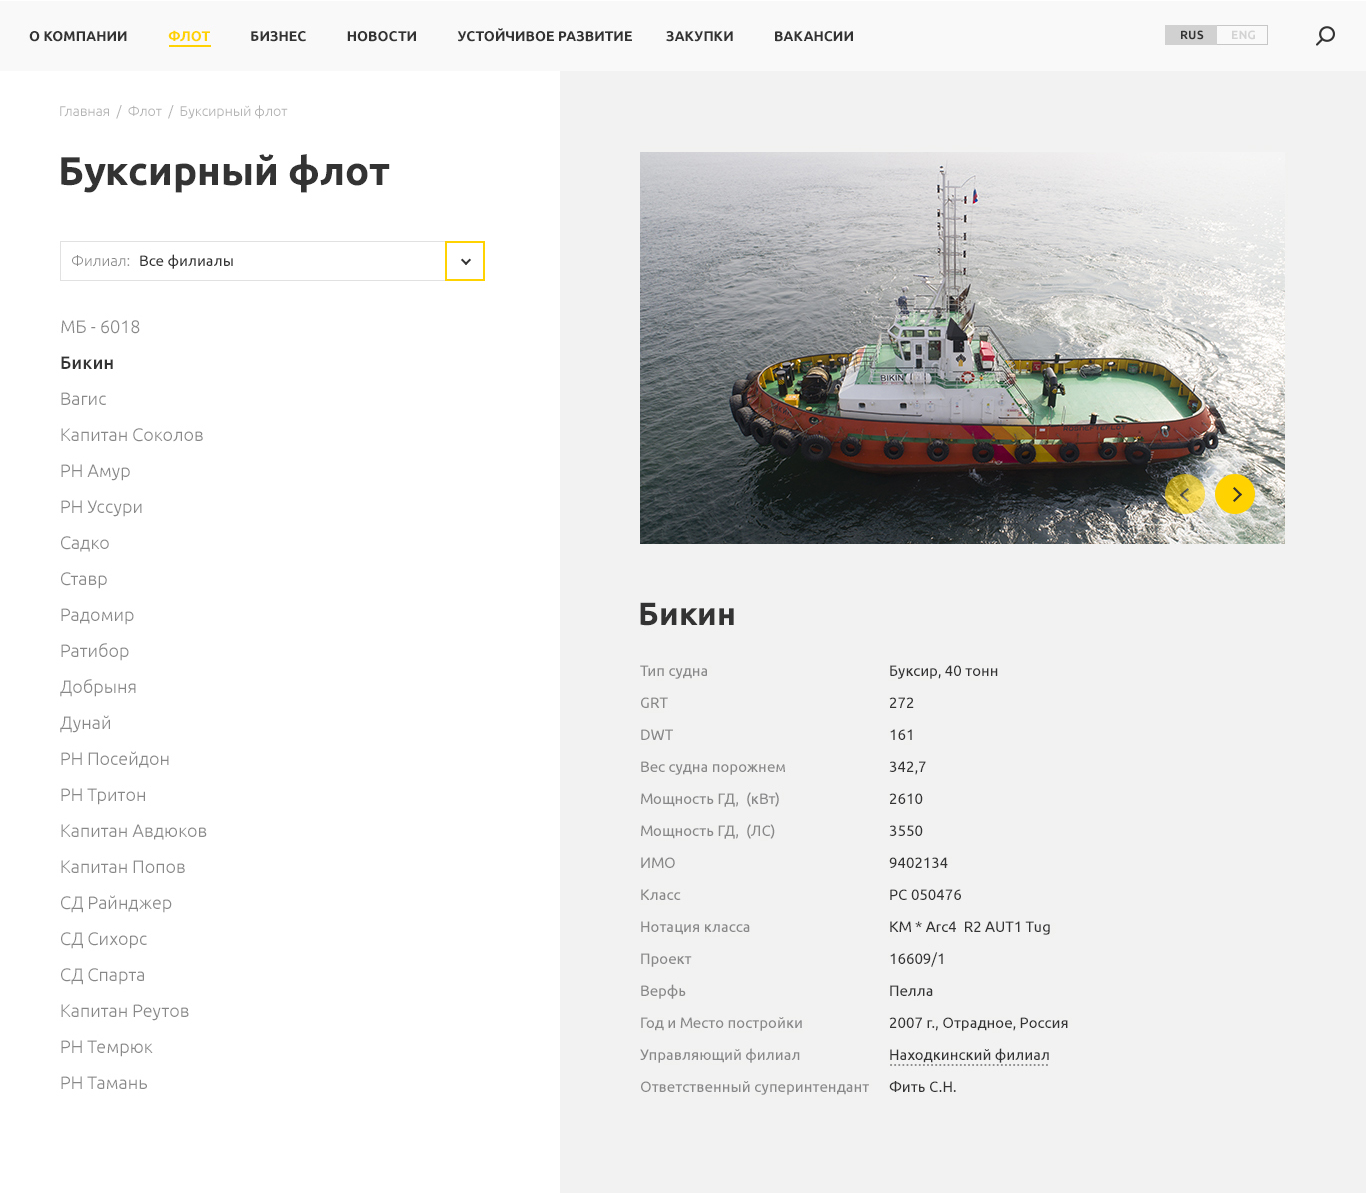Show previous photo with left arrow
This screenshot has height=1193, width=1366.
[x=1185, y=494]
